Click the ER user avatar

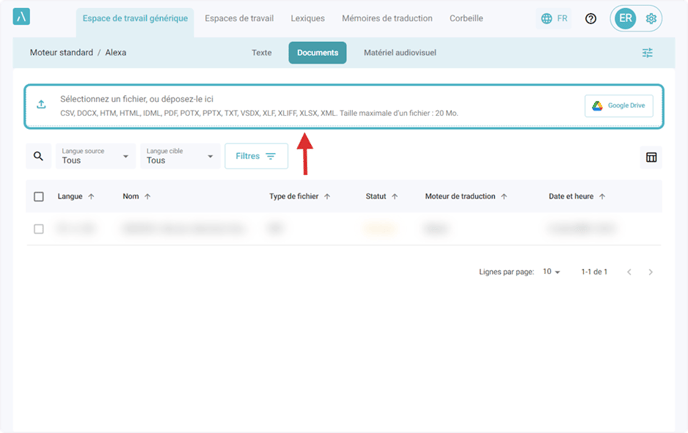click(x=626, y=18)
